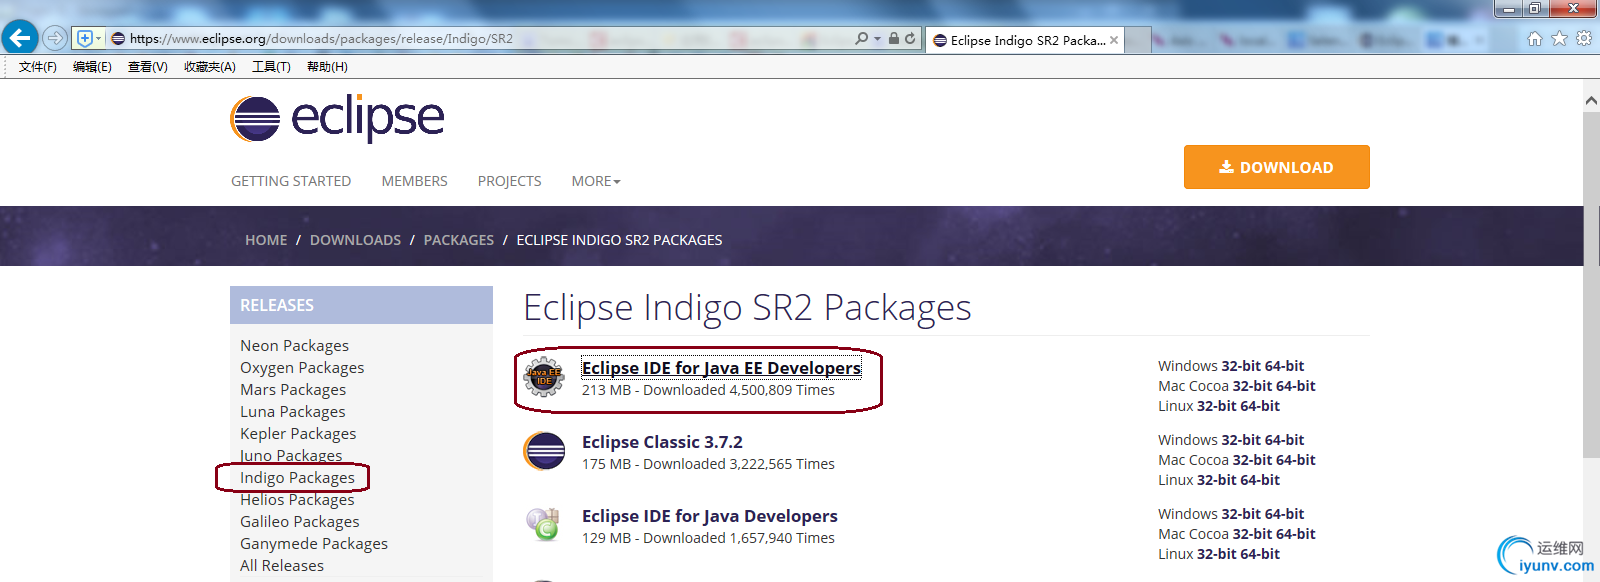Open Eclipse IDE for Java Developers link
Viewport: 1600px width, 582px height.
[710, 516]
